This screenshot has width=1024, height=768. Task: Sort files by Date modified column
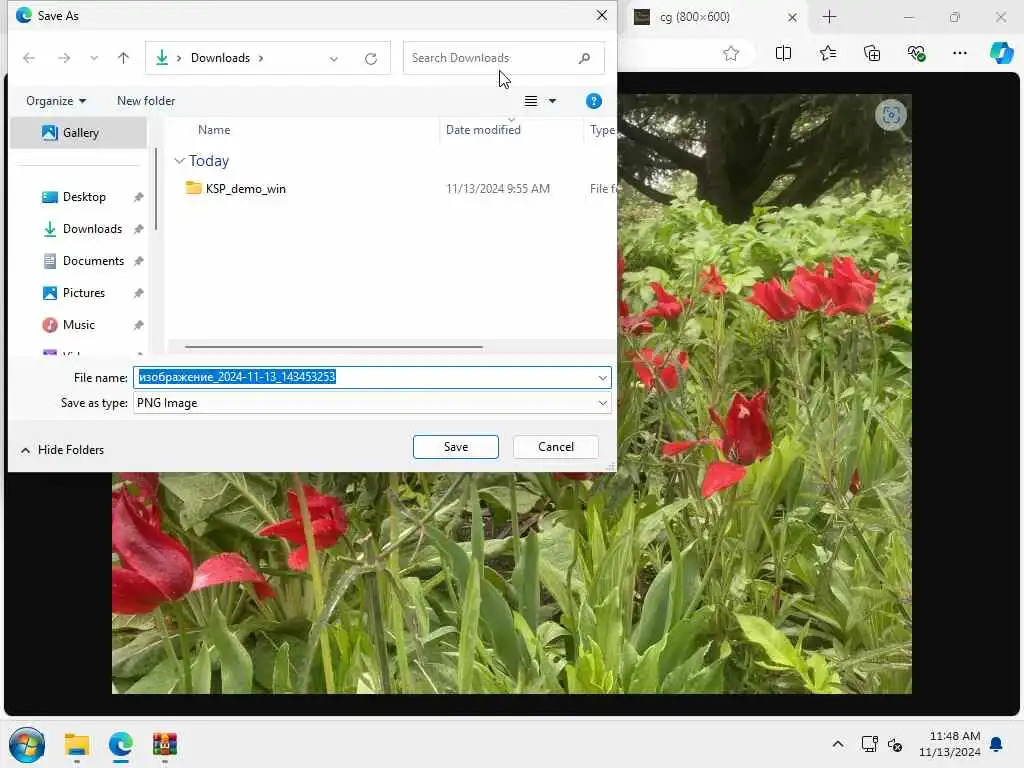(483, 130)
